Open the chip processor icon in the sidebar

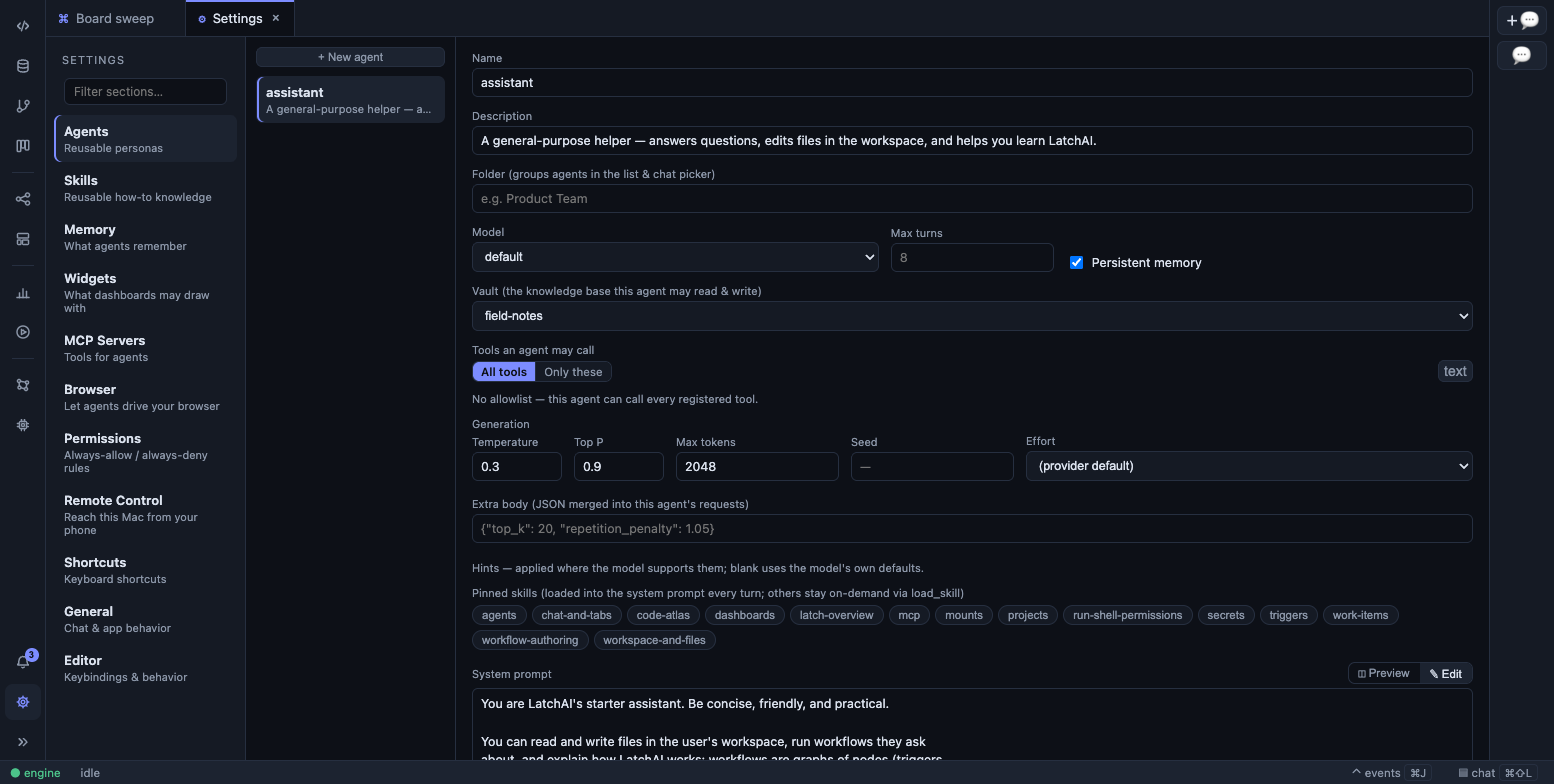pos(23,425)
